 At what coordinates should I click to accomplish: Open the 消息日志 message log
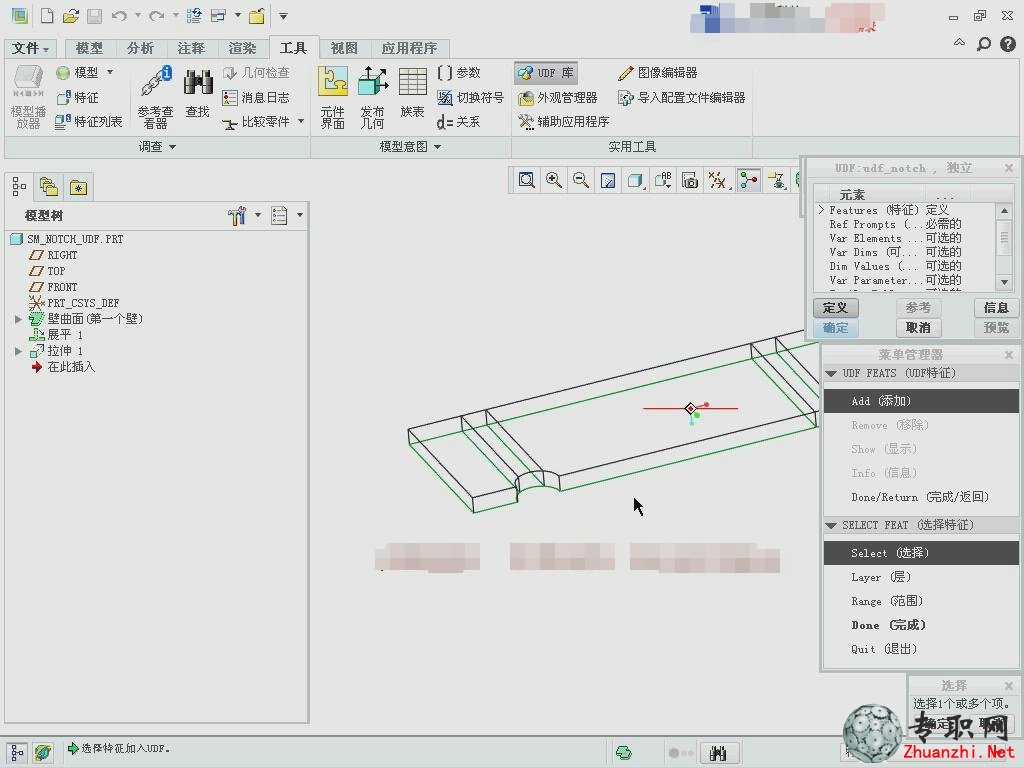256,98
